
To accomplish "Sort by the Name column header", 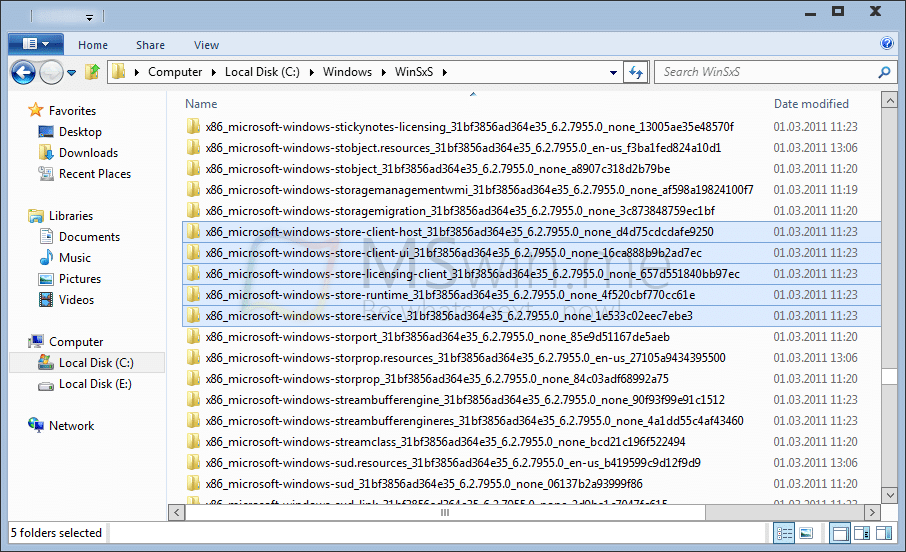I will click(201, 104).
